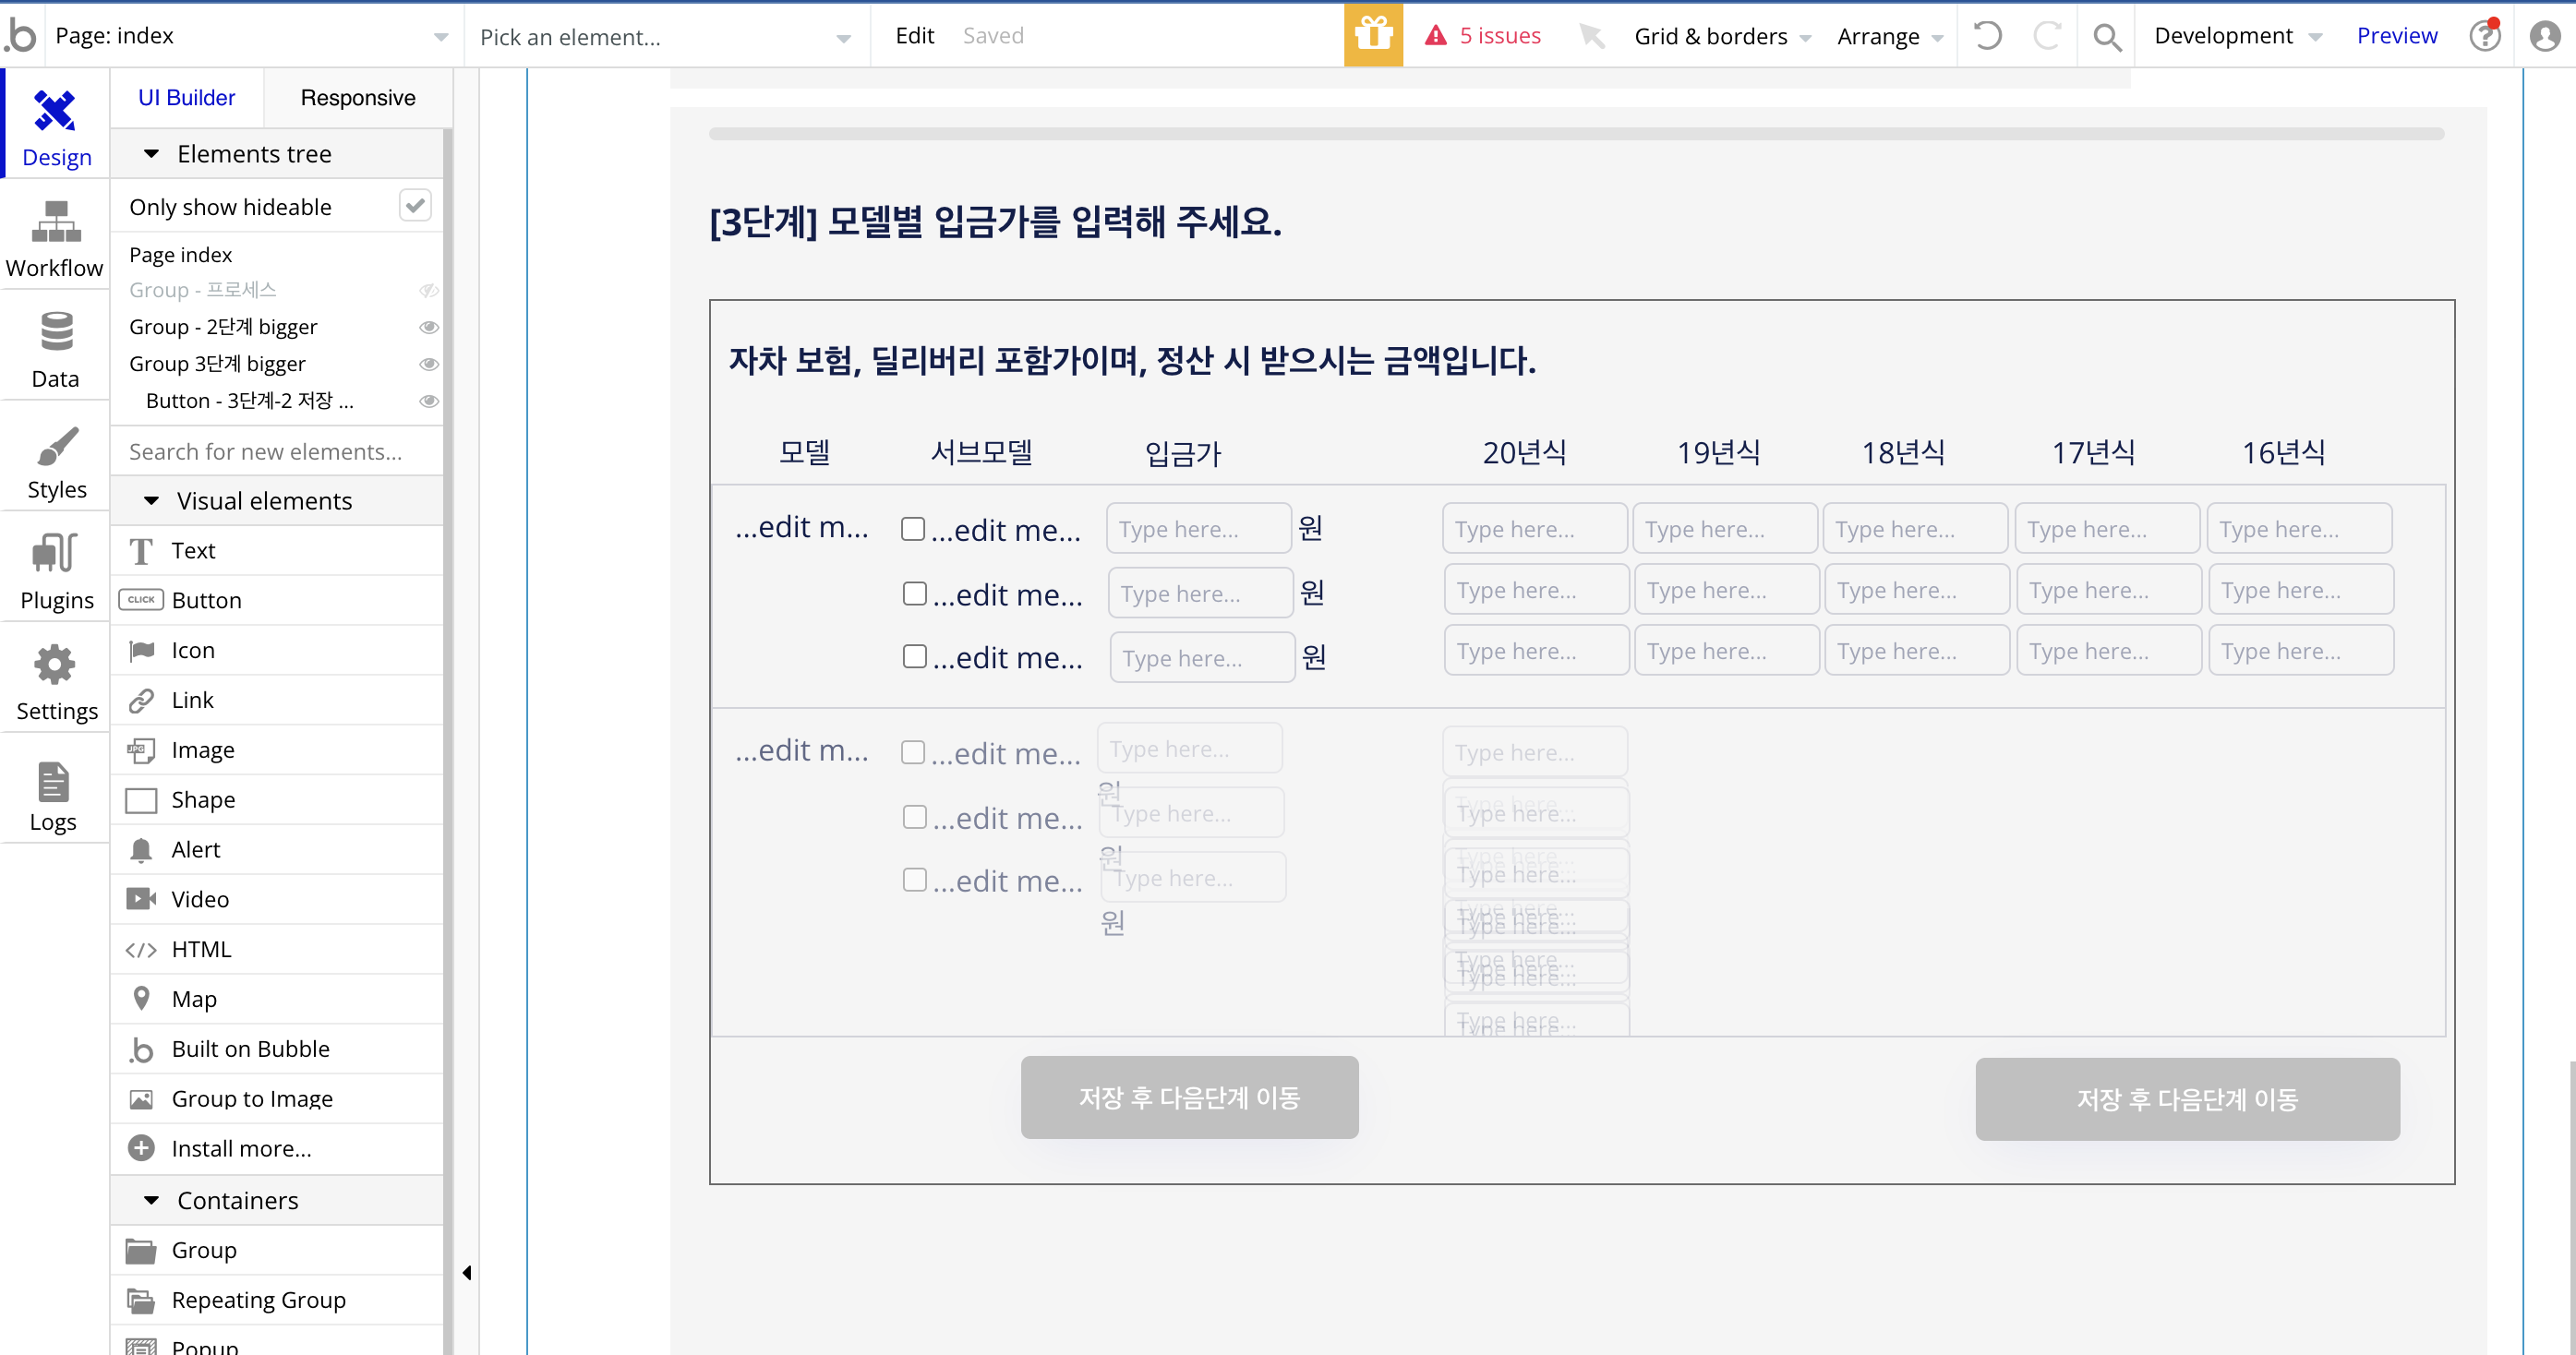Collapse the Visual elements section
Image resolution: width=2576 pixels, height=1355 pixels.
pos(152,500)
